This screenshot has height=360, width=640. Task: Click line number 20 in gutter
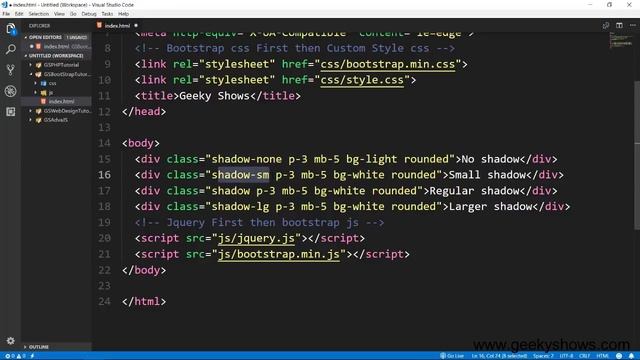[104, 238]
